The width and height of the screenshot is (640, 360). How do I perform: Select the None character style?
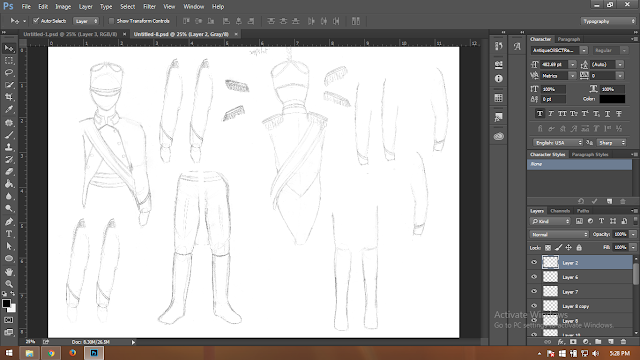point(580,164)
